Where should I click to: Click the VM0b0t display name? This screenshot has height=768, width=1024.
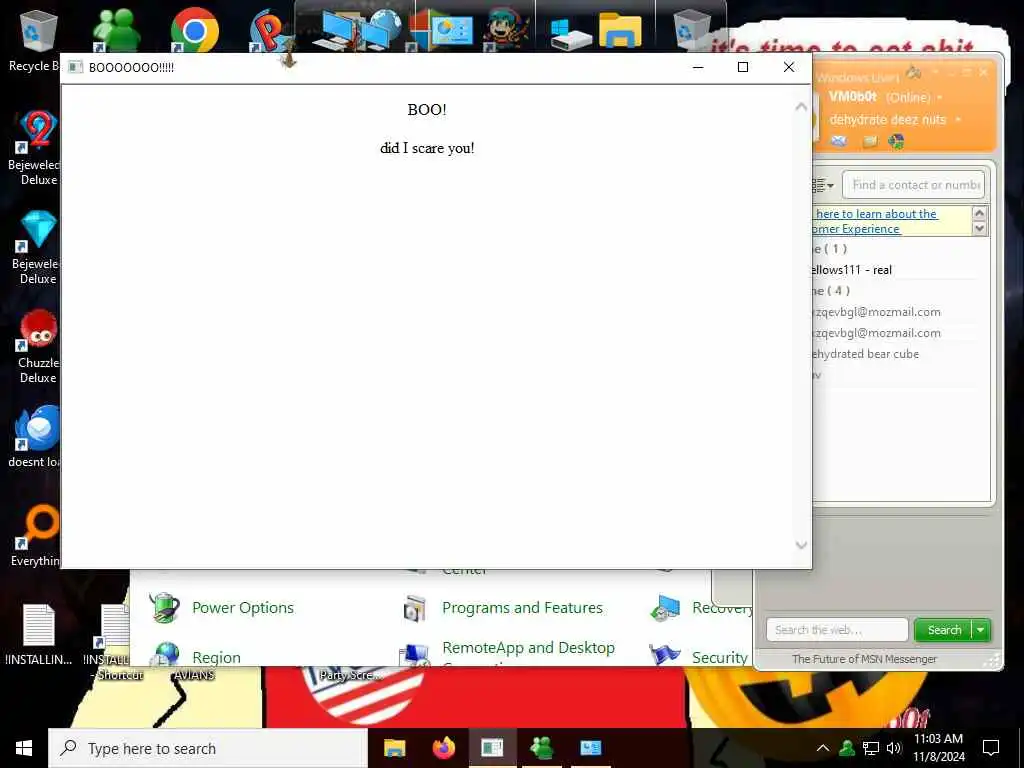point(853,97)
